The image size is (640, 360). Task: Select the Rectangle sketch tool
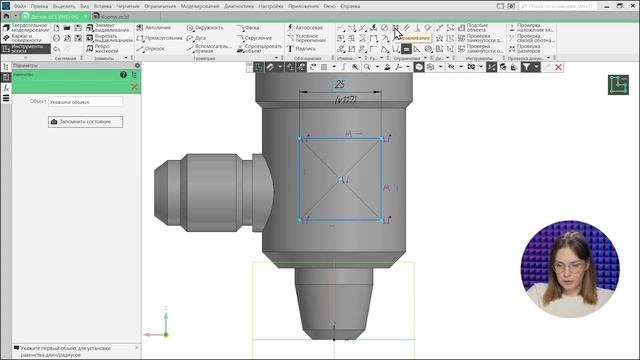tap(159, 38)
